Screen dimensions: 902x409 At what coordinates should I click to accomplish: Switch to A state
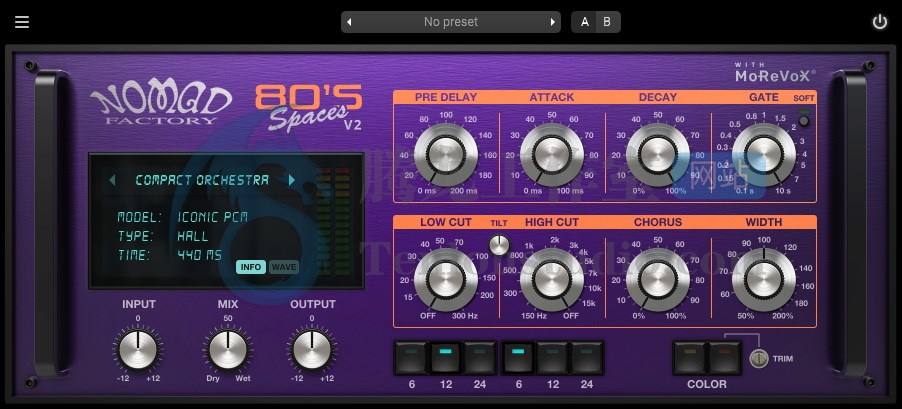[584, 22]
